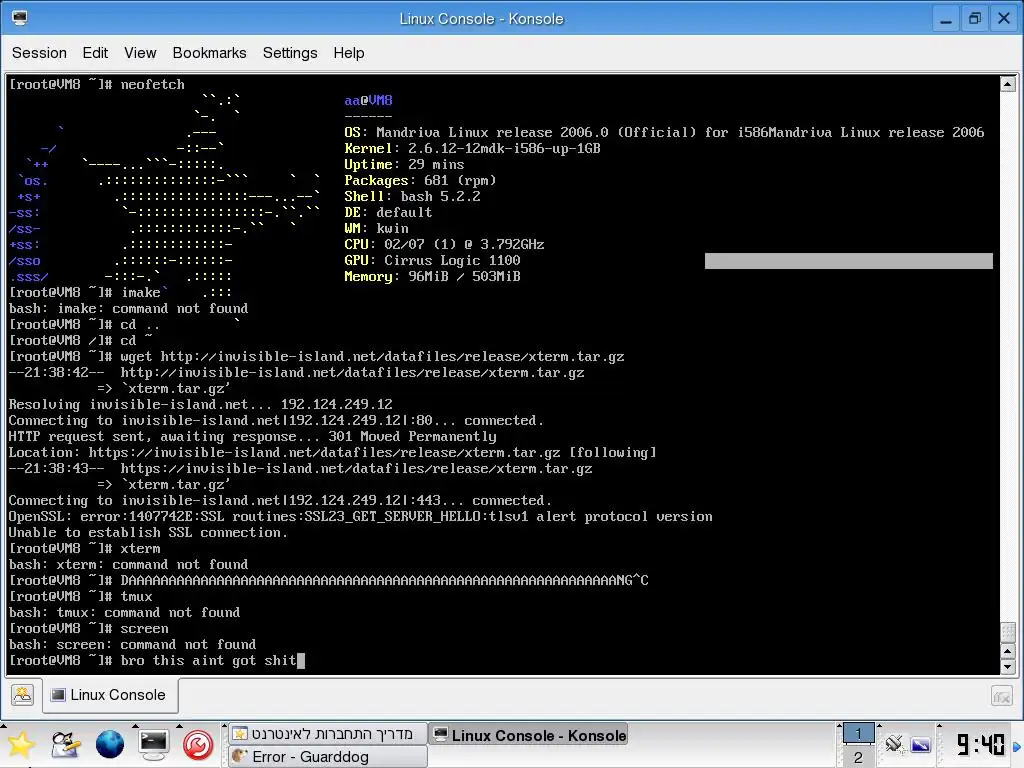
Task: Click the 'Memory: 96MiB / 503MiB' line
Action: tap(432, 276)
